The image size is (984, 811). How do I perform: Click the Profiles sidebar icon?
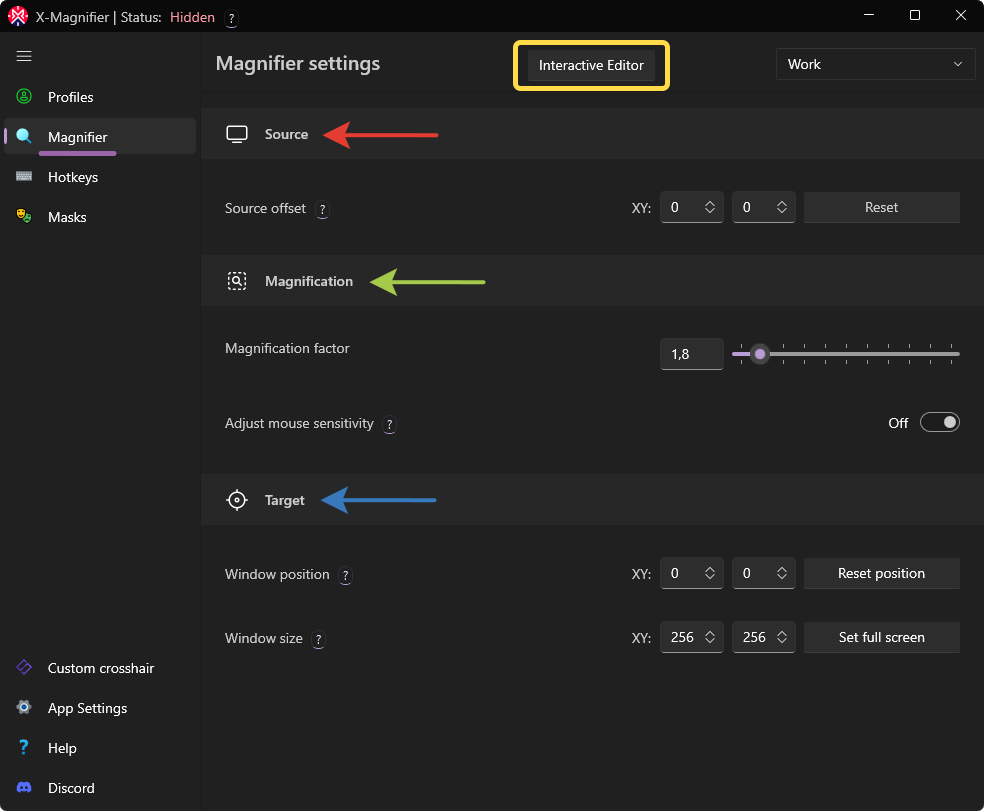[x=24, y=97]
